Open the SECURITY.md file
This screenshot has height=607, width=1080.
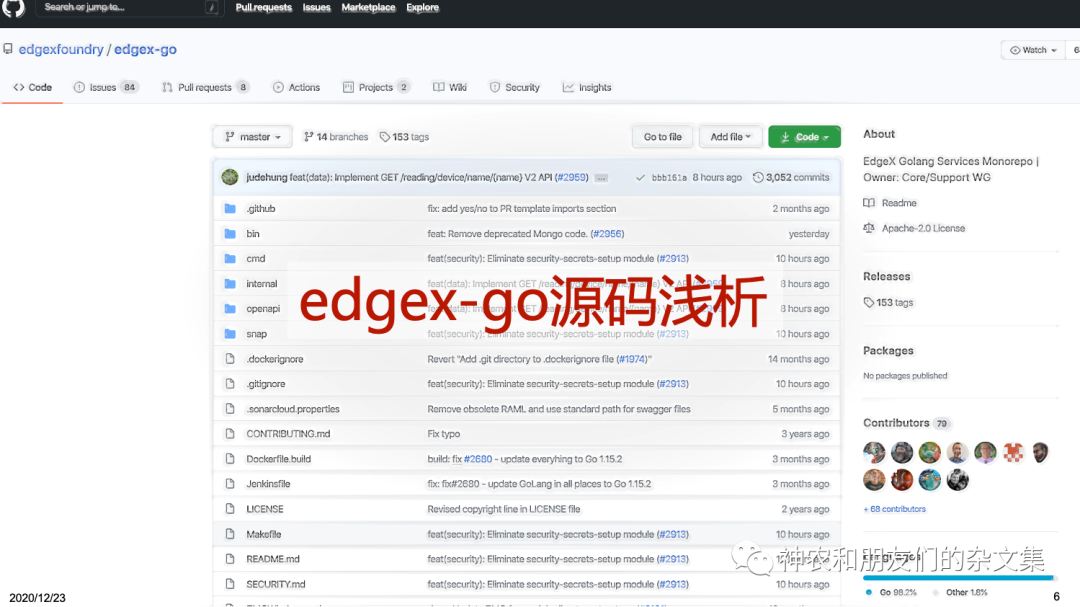(276, 584)
